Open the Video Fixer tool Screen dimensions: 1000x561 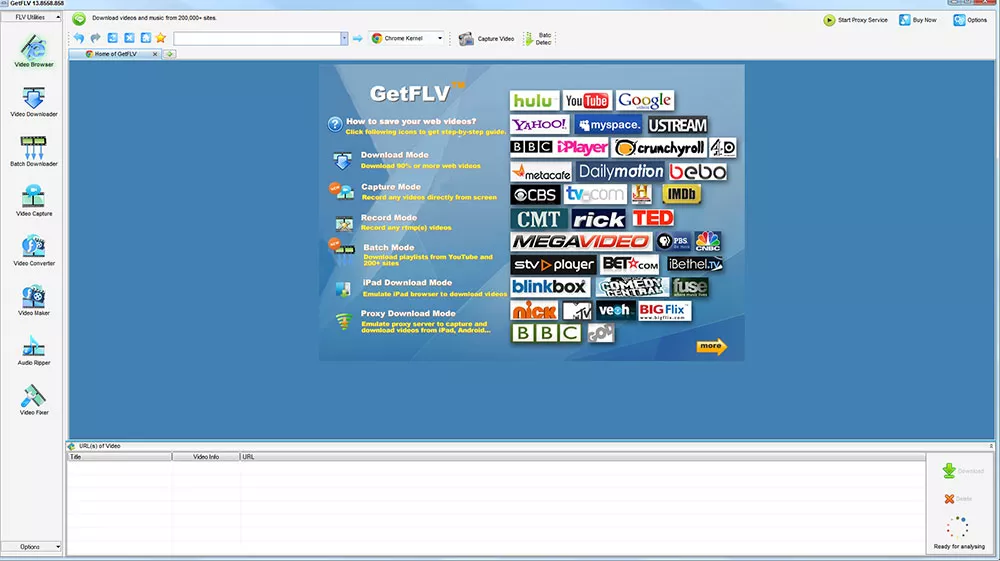(x=33, y=400)
